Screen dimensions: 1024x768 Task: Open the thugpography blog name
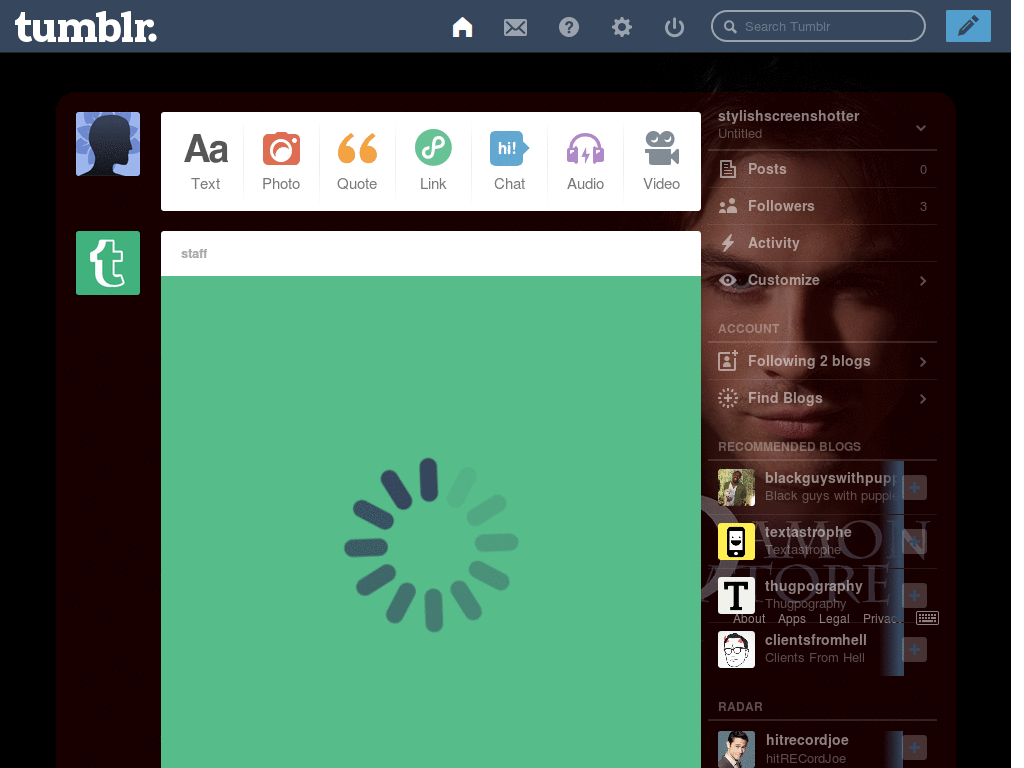(x=814, y=586)
